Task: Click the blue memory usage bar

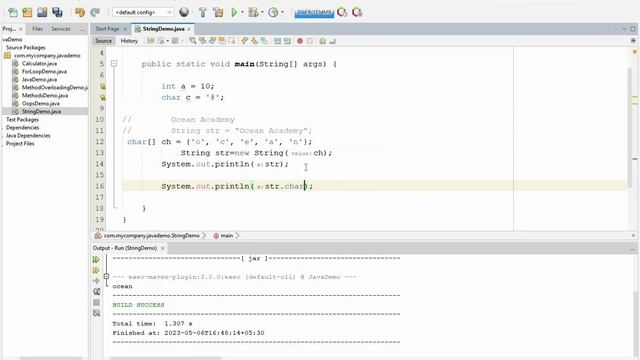Action: pyautogui.click(x=314, y=13)
